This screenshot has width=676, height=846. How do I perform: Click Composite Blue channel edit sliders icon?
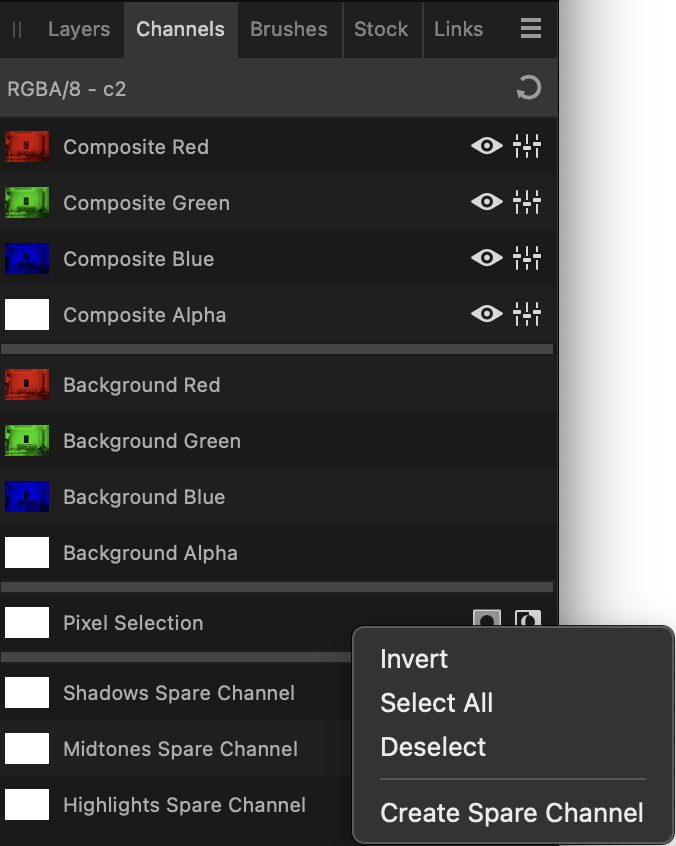527,259
